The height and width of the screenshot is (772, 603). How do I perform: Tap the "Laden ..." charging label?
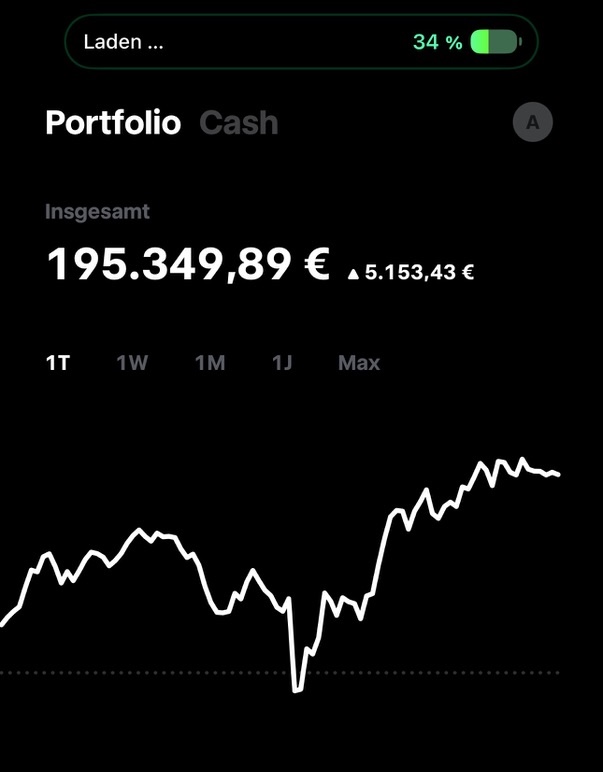click(x=123, y=42)
